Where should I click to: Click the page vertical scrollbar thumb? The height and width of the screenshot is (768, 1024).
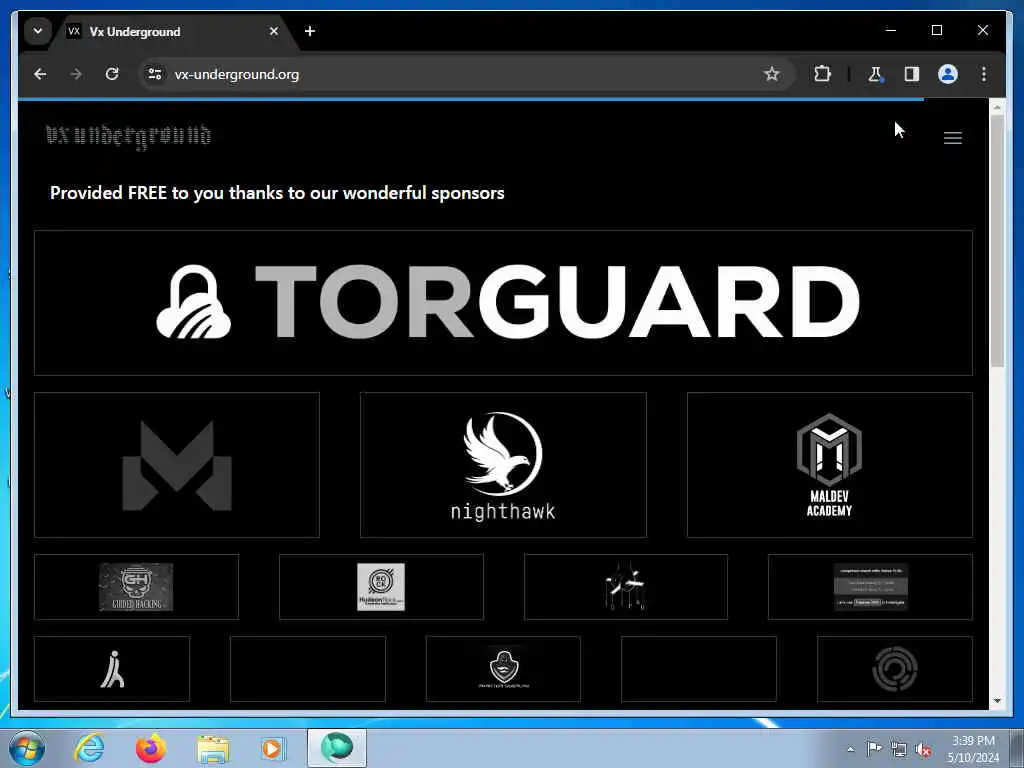(x=997, y=240)
